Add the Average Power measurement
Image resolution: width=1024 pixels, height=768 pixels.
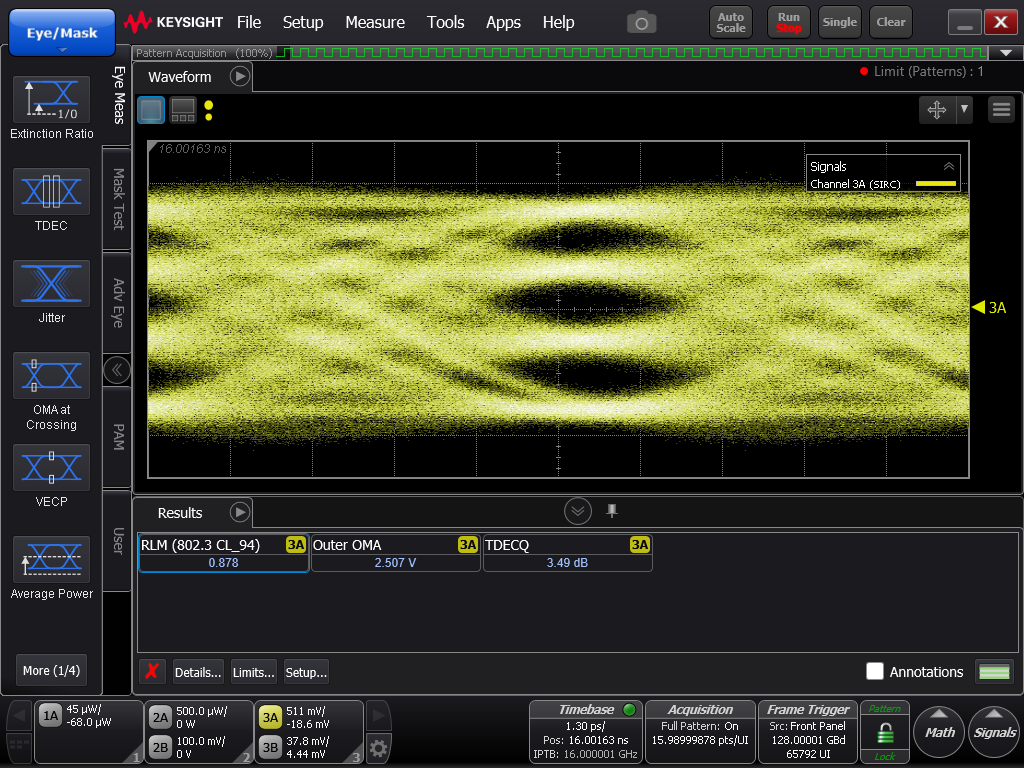[x=51, y=559]
